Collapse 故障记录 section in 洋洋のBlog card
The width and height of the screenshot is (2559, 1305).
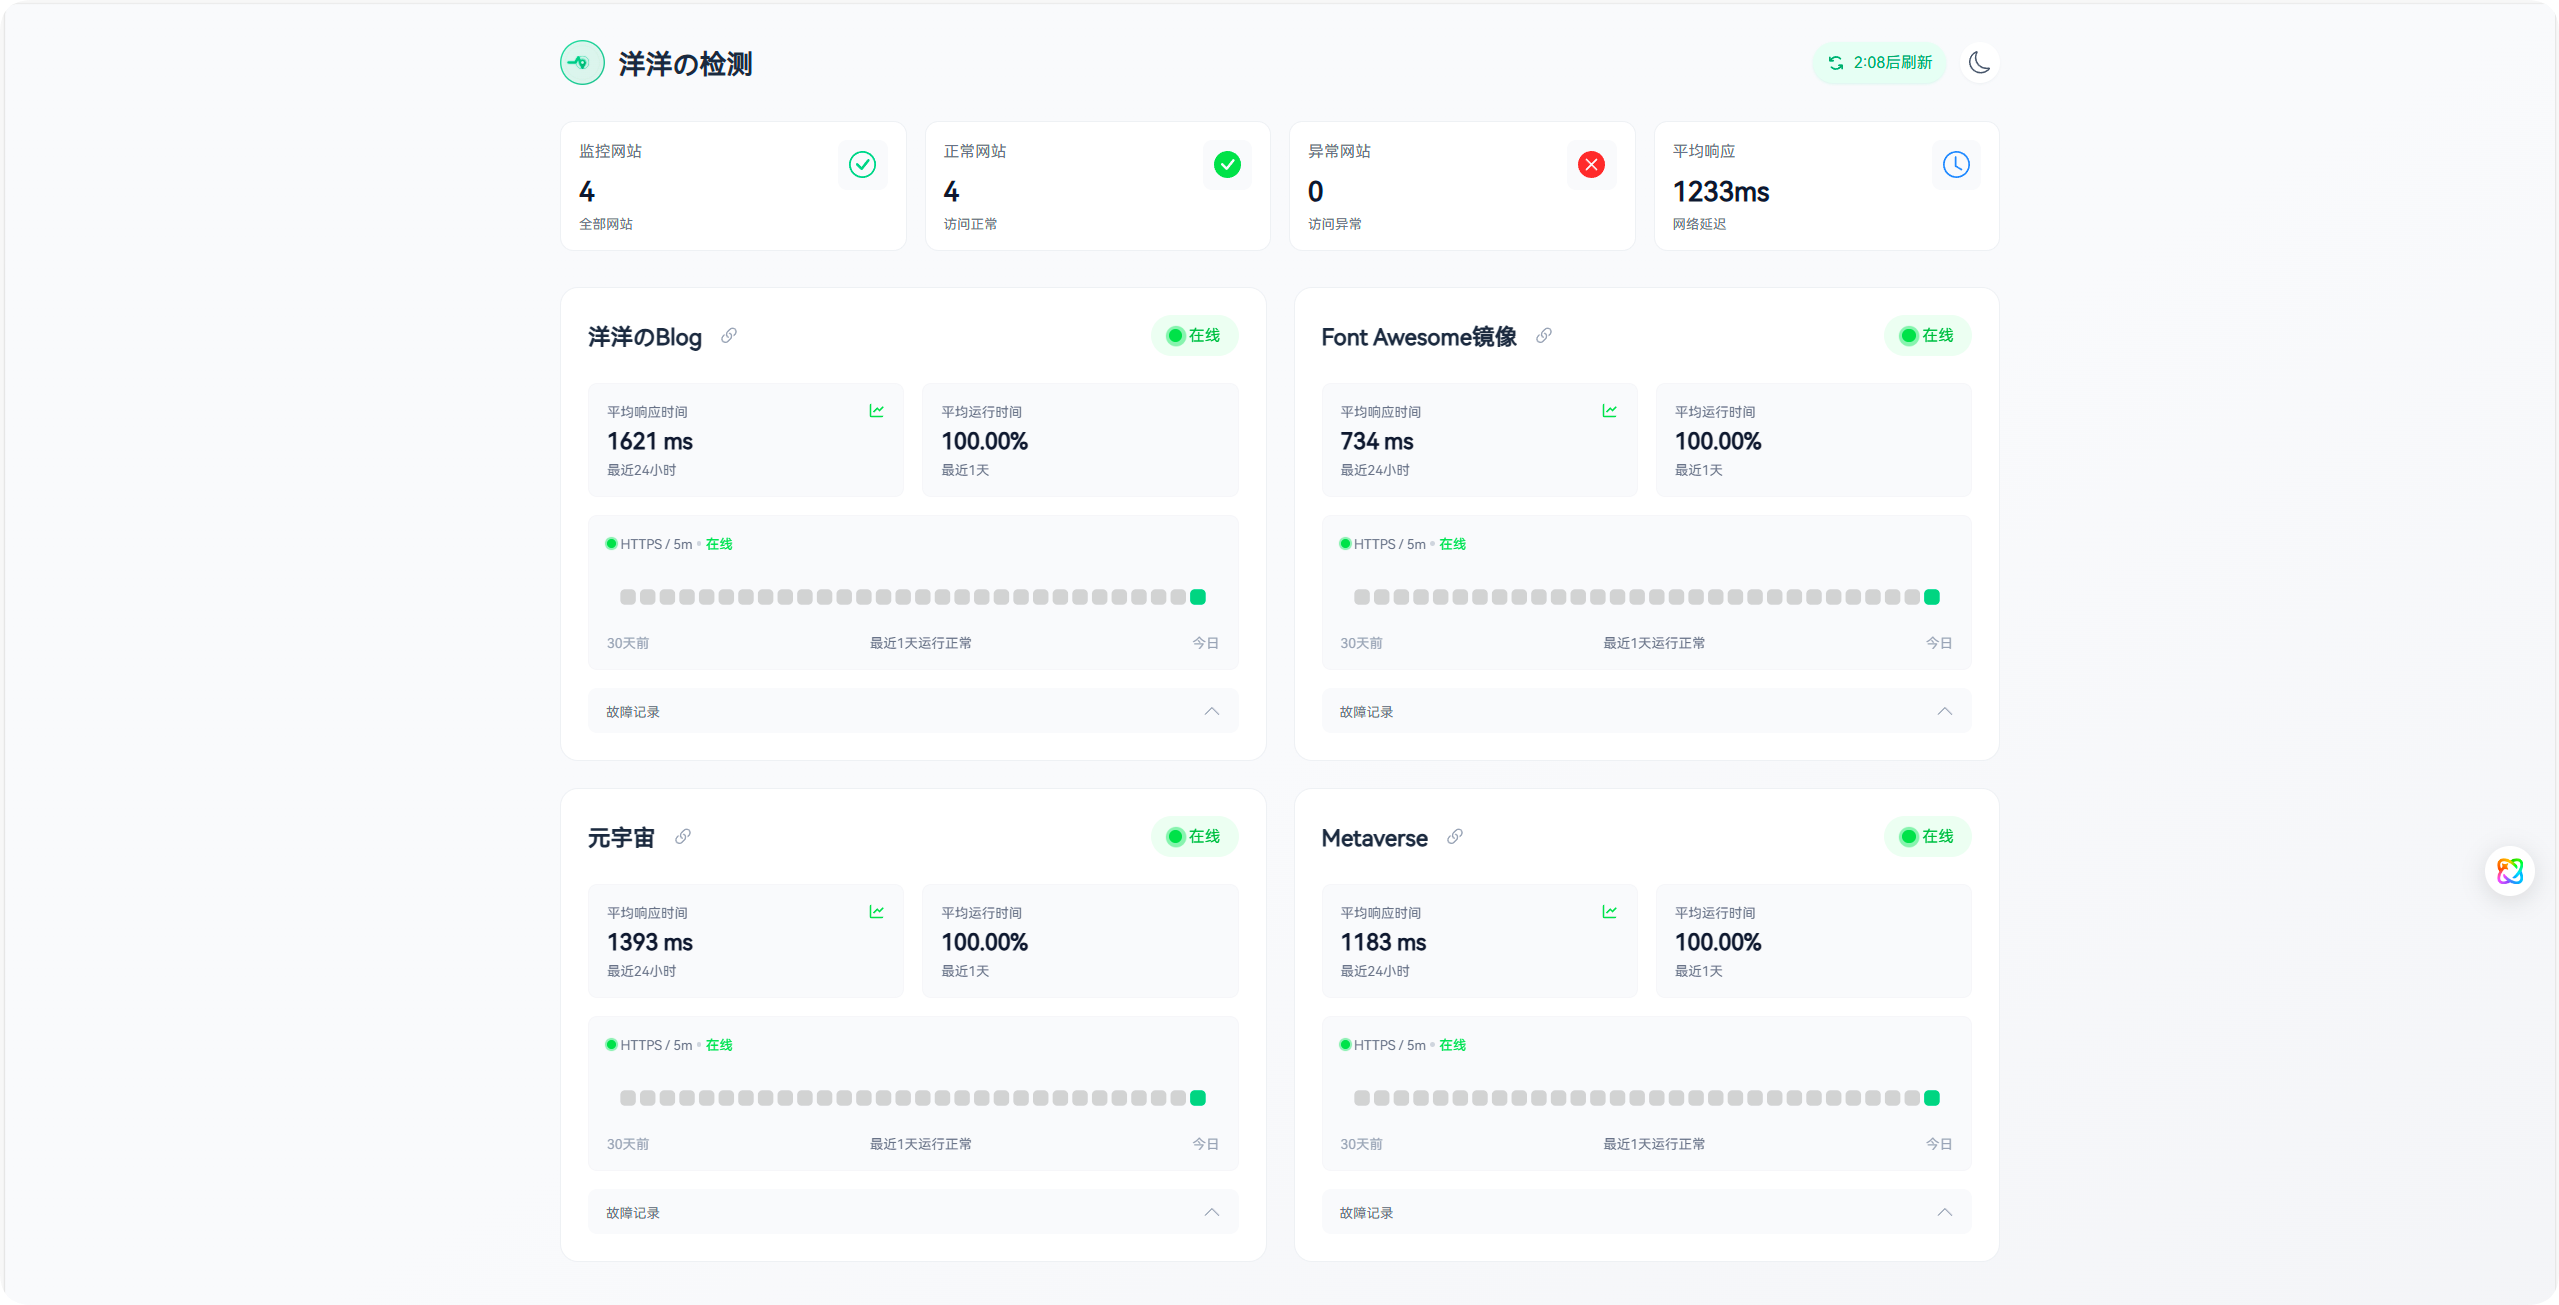(1211, 711)
